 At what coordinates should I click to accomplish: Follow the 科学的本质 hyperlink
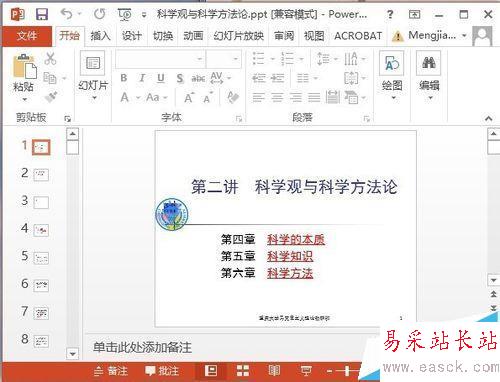tap(296, 240)
